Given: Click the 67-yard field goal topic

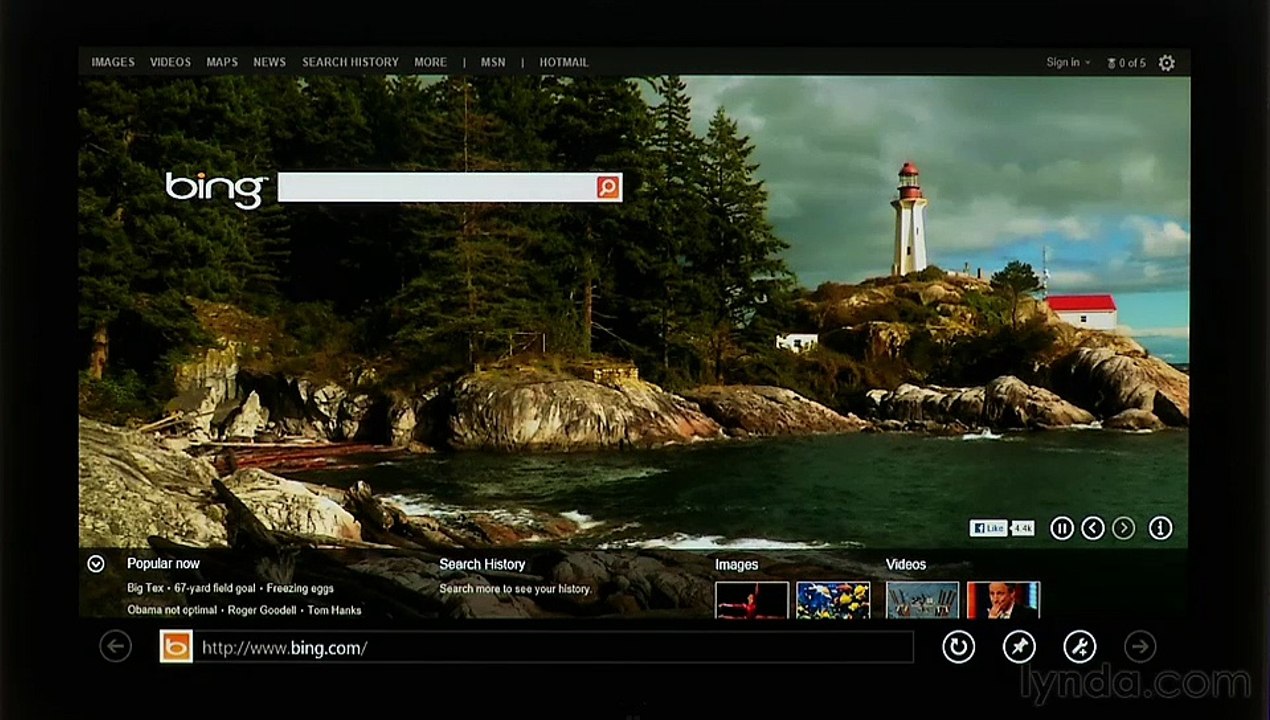Looking at the screenshot, I should [x=215, y=589].
